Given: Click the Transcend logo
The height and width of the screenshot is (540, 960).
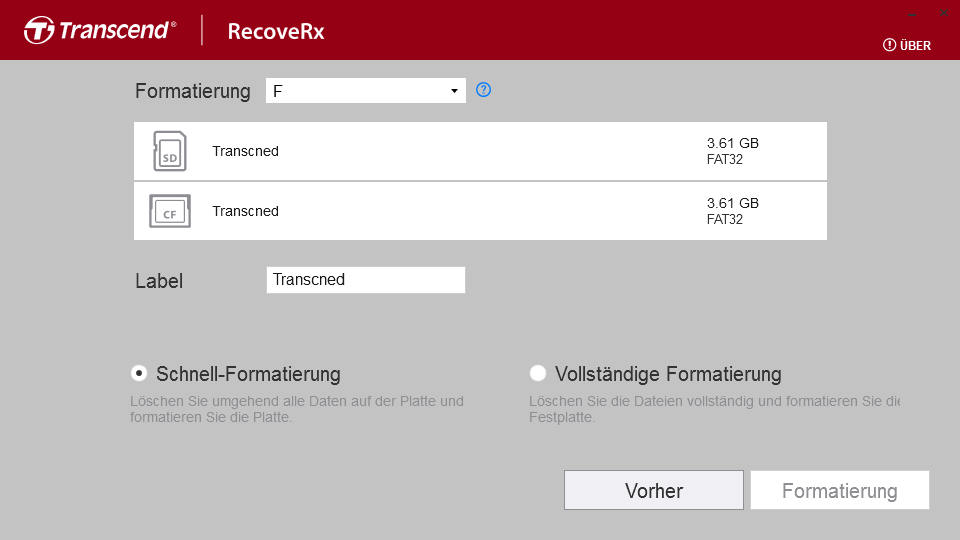Looking at the screenshot, I should (x=100, y=30).
